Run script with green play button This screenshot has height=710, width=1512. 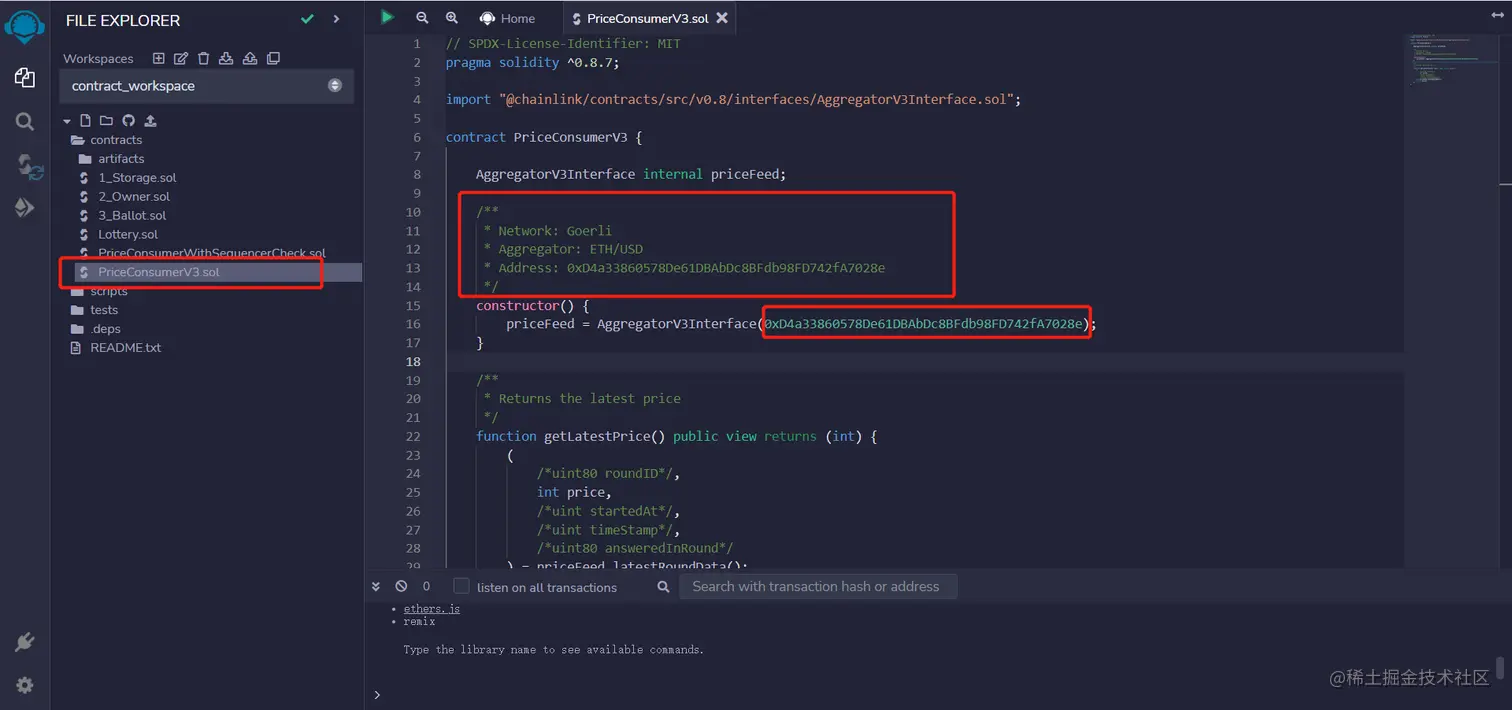pos(387,18)
